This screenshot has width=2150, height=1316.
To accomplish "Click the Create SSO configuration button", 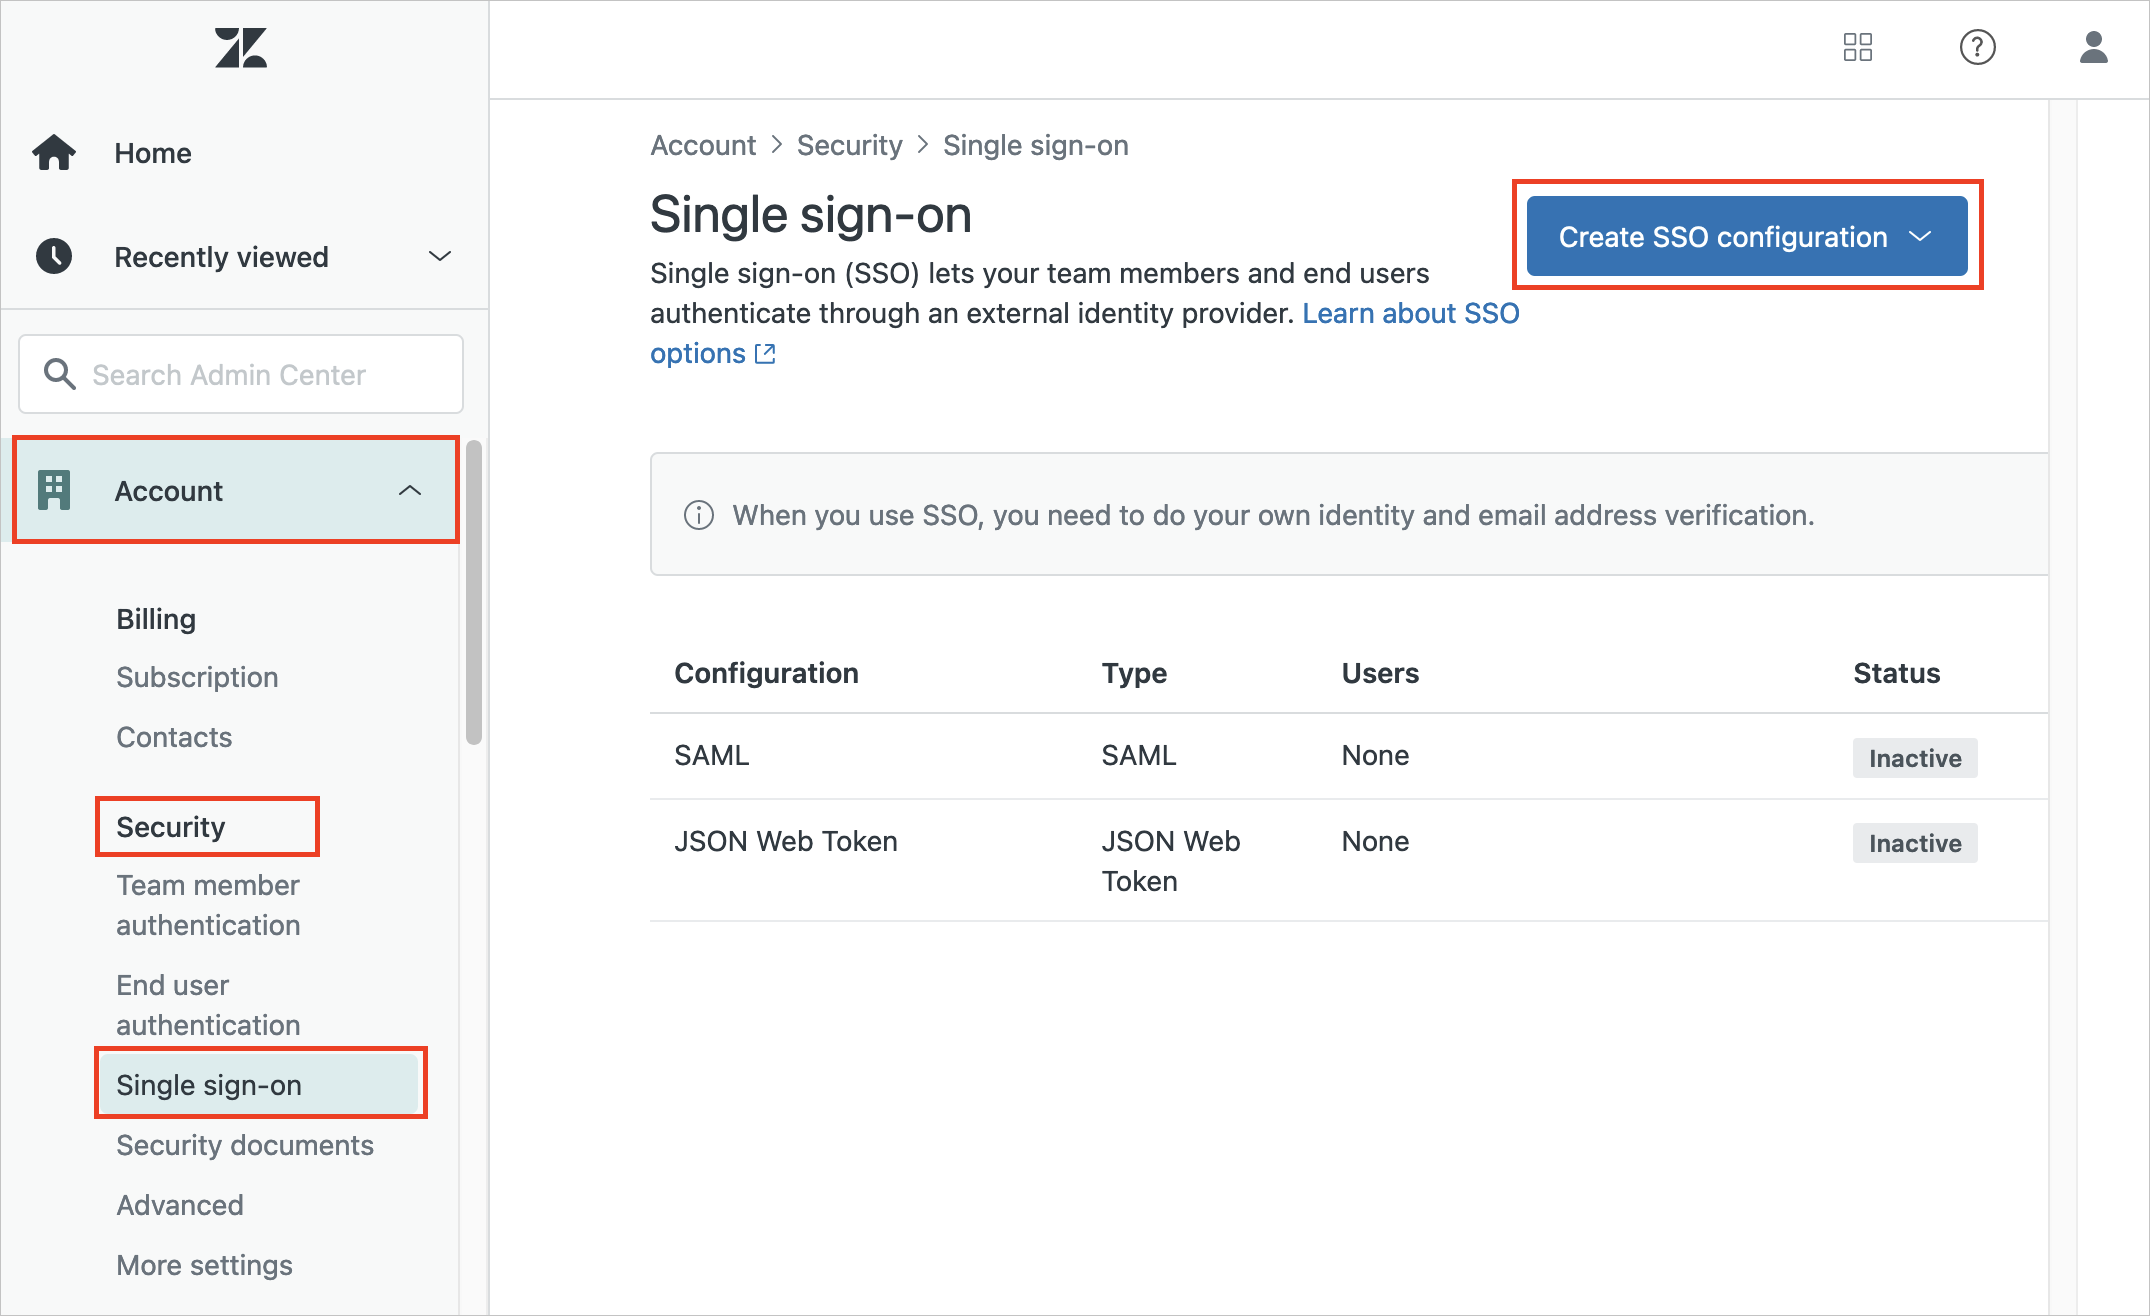I will point(1748,236).
